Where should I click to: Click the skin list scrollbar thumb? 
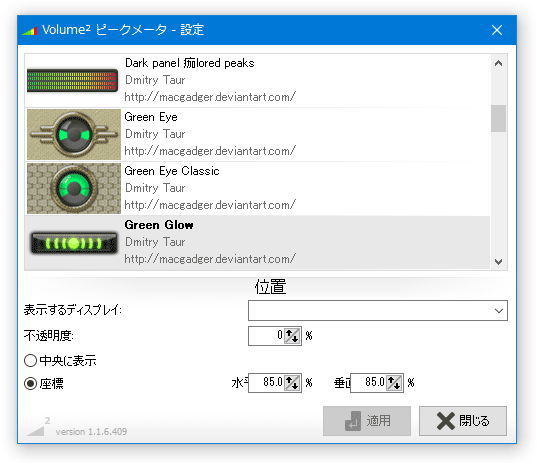499,118
